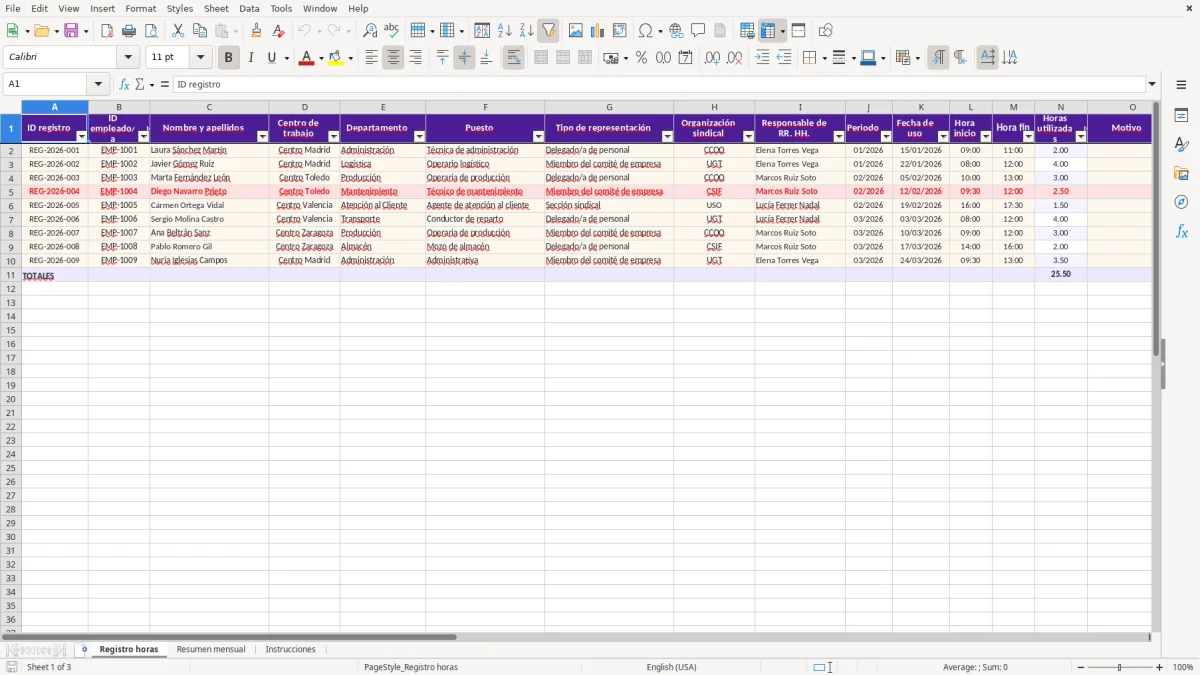Open sidebar Properties deck
This screenshot has height=675, width=1200.
tap(1182, 116)
